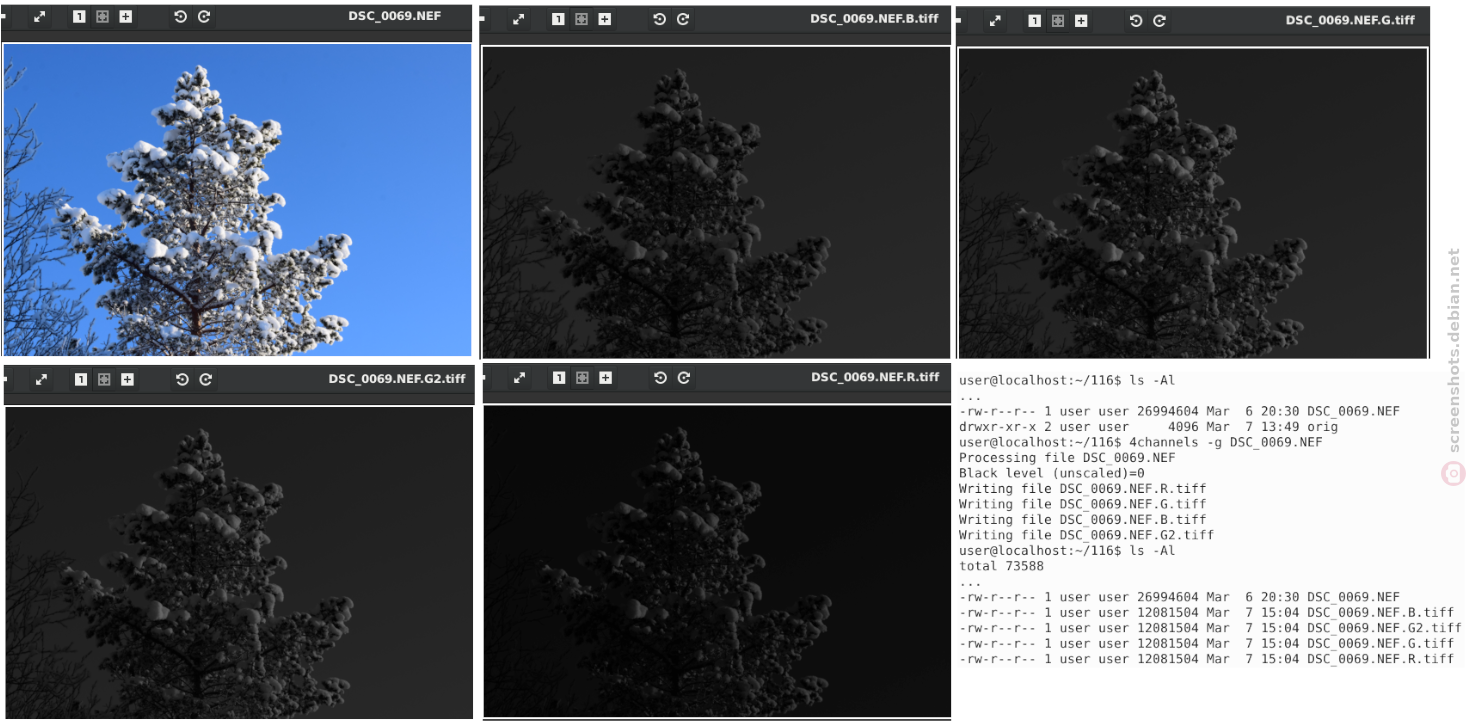
Task: Rotate right in DSC_0069.NEF.R.tiff viewer
Action: (x=684, y=378)
